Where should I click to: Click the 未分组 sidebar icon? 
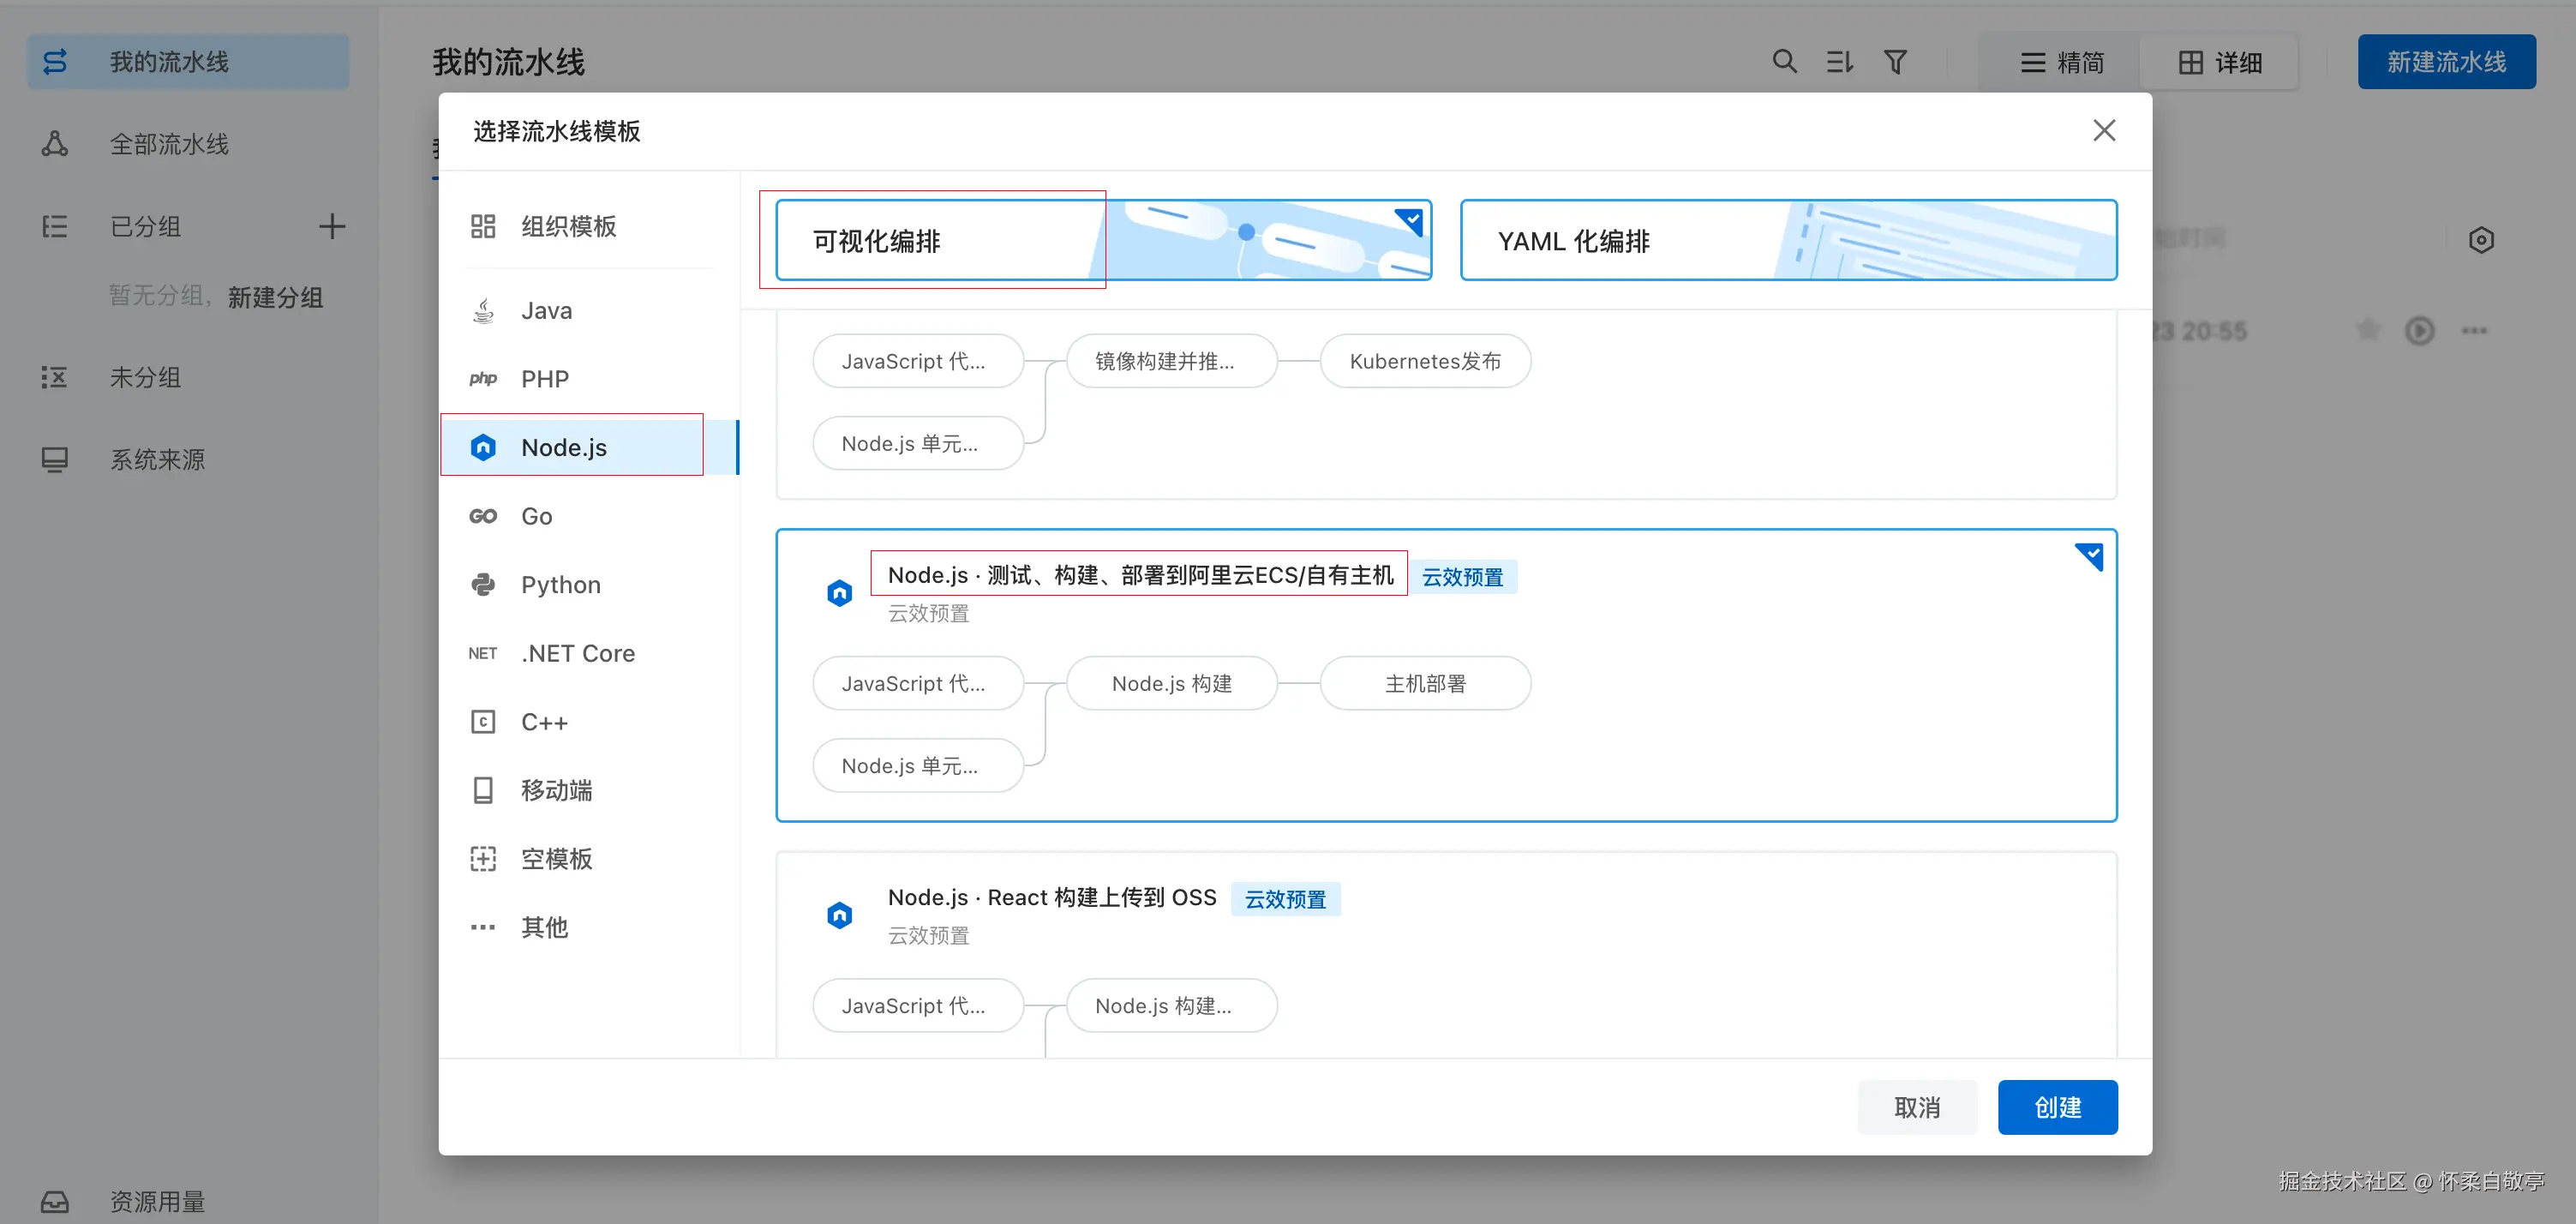pos(55,377)
